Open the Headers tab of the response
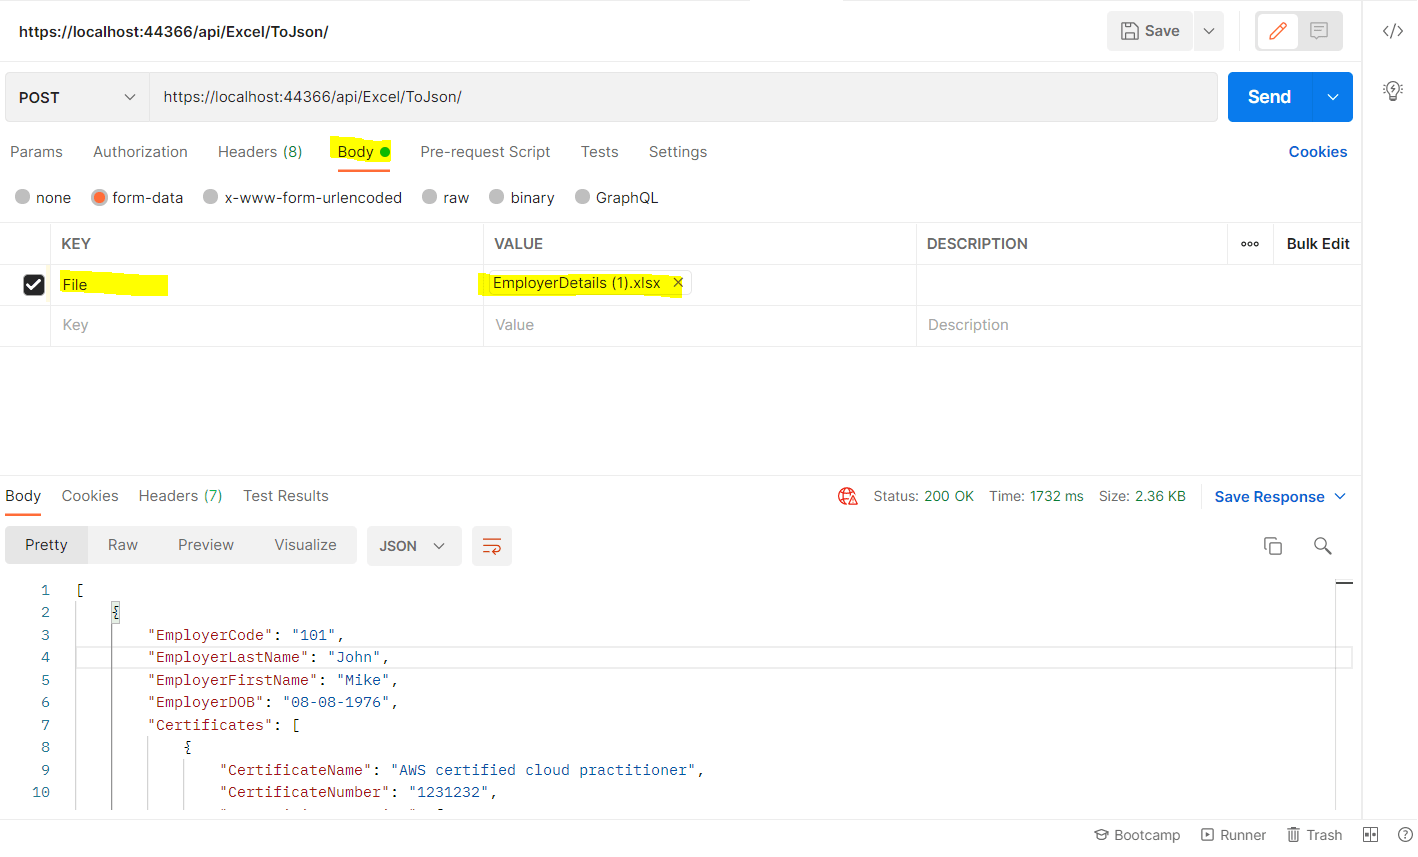This screenshot has height=857, width=1418. (180, 495)
